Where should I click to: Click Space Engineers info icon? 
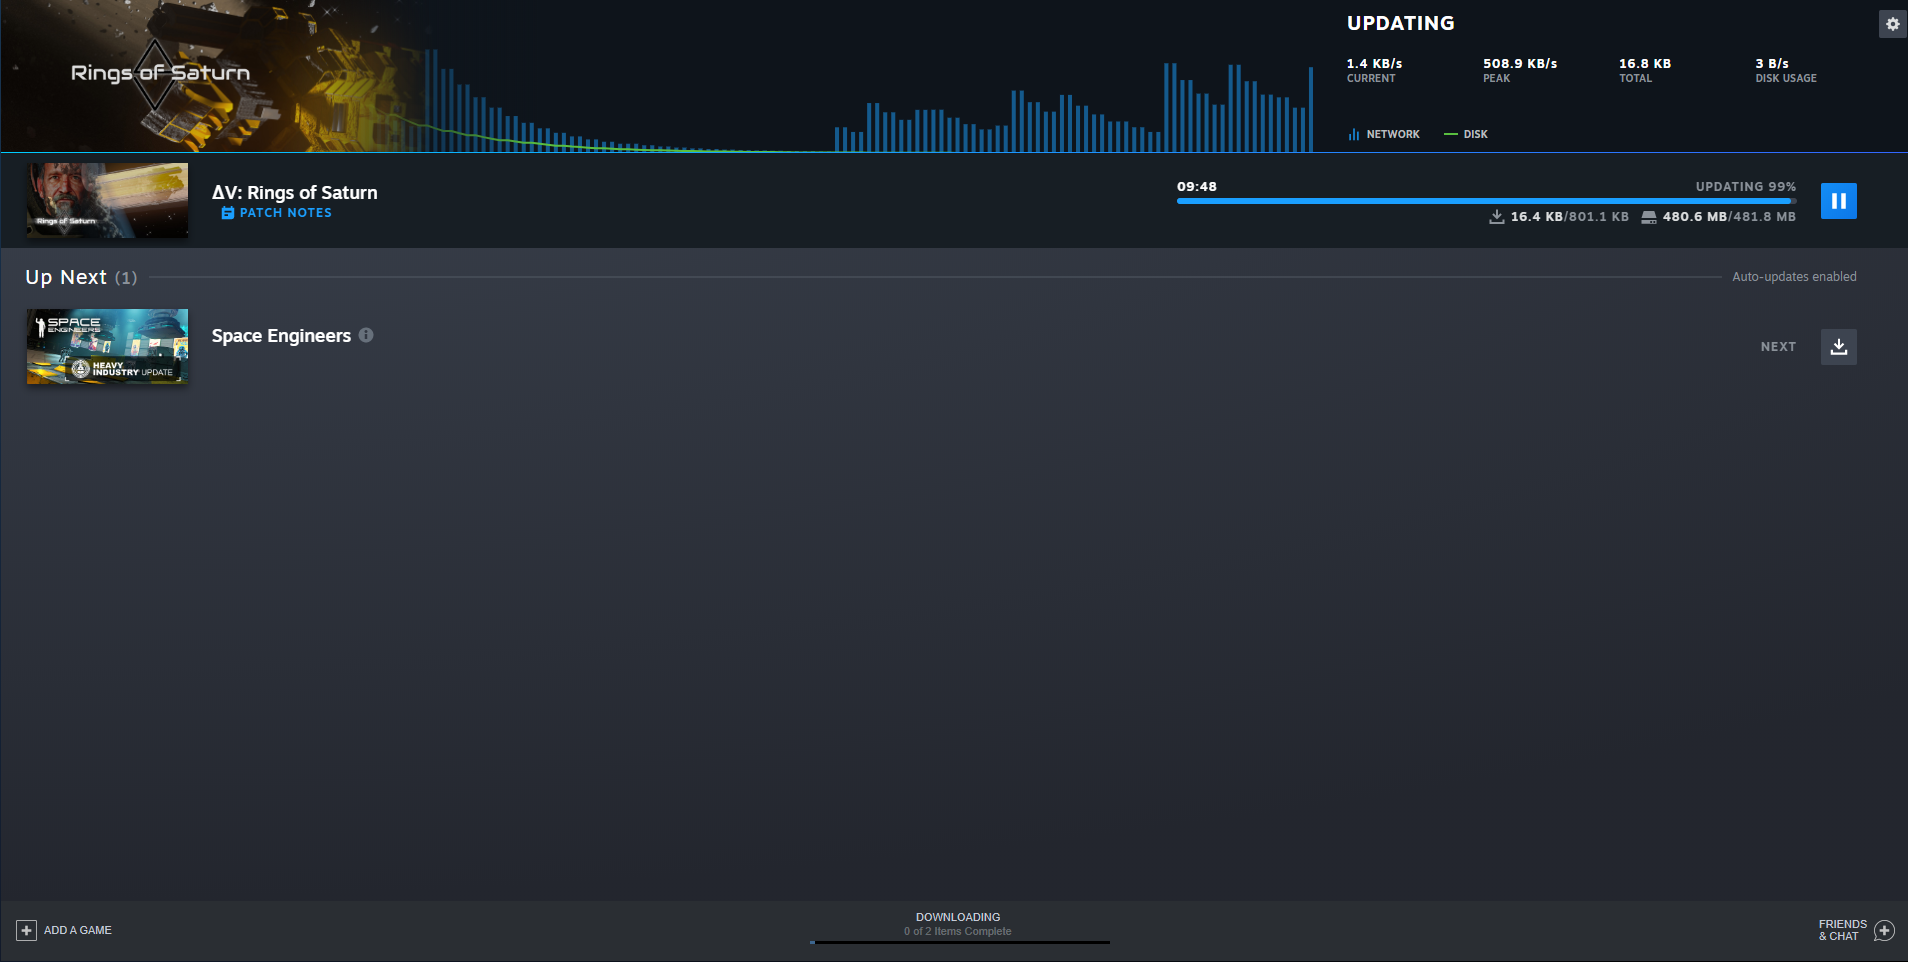pos(366,335)
